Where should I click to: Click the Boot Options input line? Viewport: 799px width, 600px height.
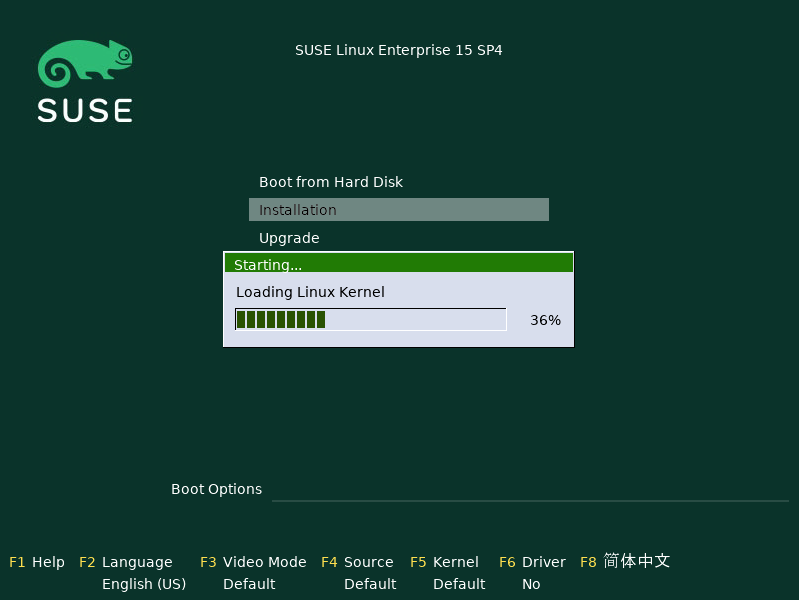tap(530, 492)
